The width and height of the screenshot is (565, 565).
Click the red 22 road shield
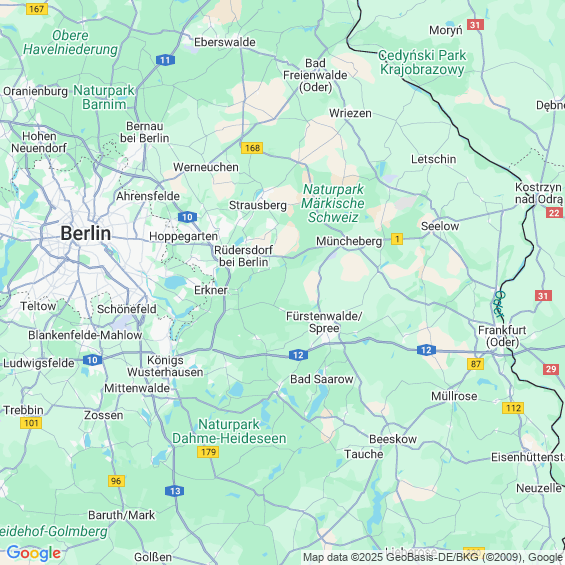tap(554, 213)
